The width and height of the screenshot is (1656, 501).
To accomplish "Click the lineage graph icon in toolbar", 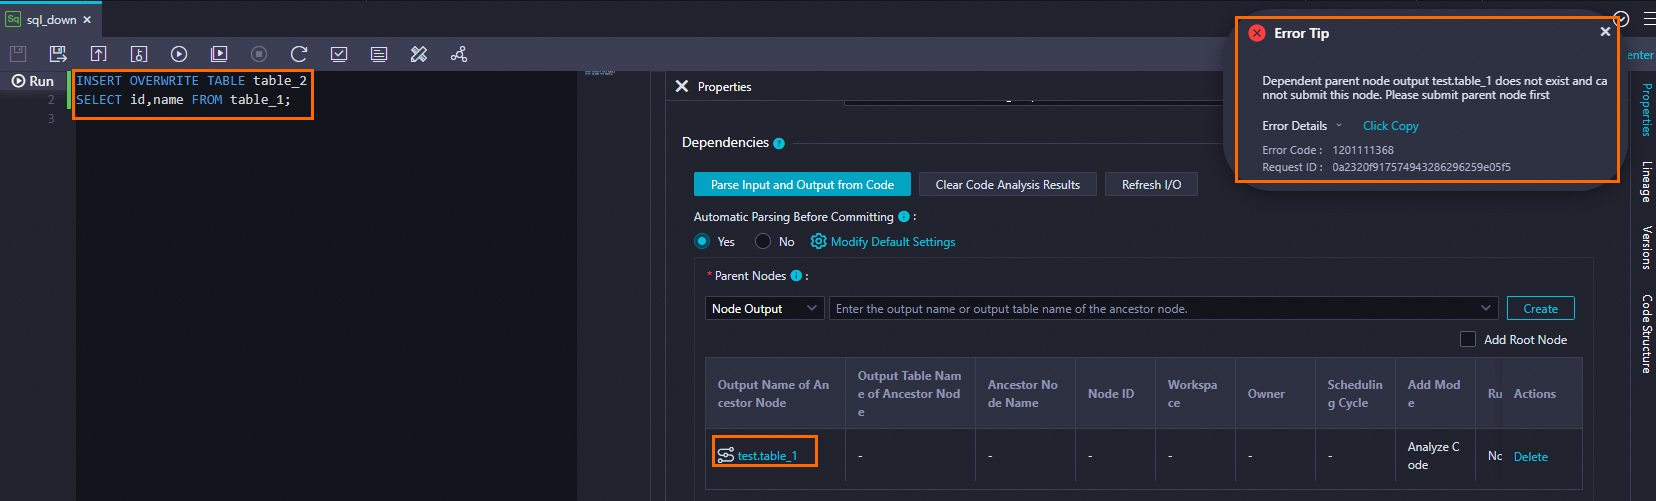I will point(459,54).
